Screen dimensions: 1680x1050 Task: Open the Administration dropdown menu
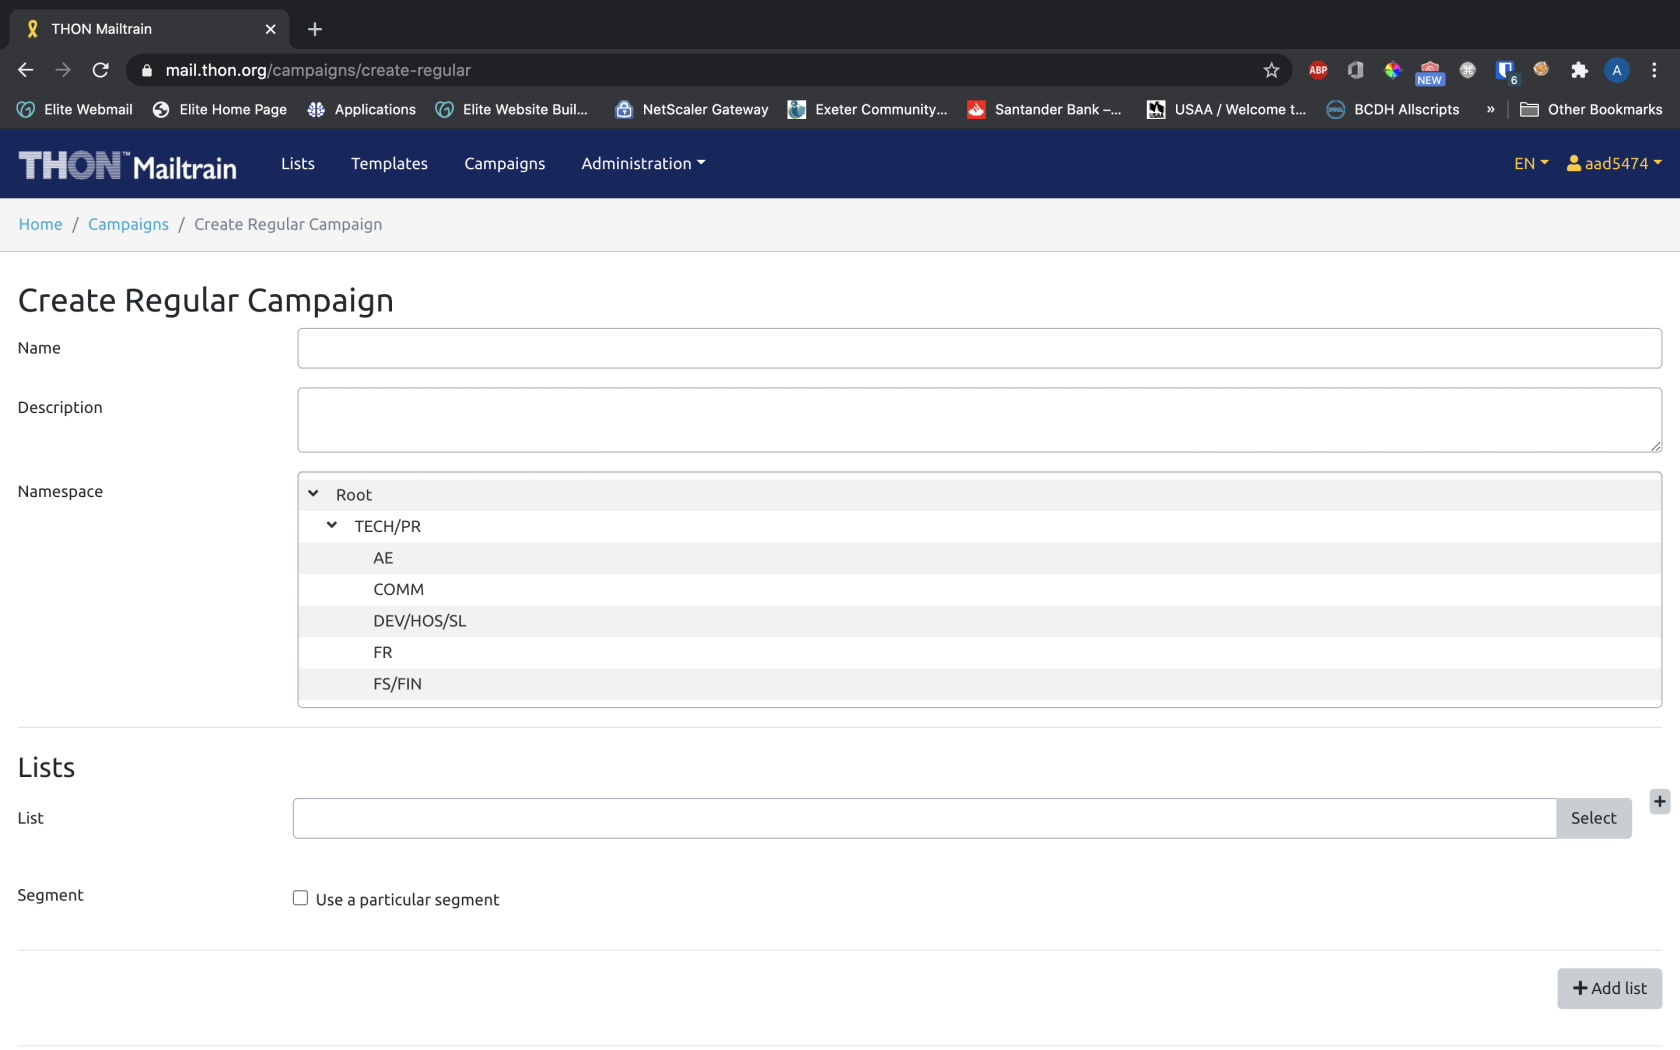(x=643, y=163)
